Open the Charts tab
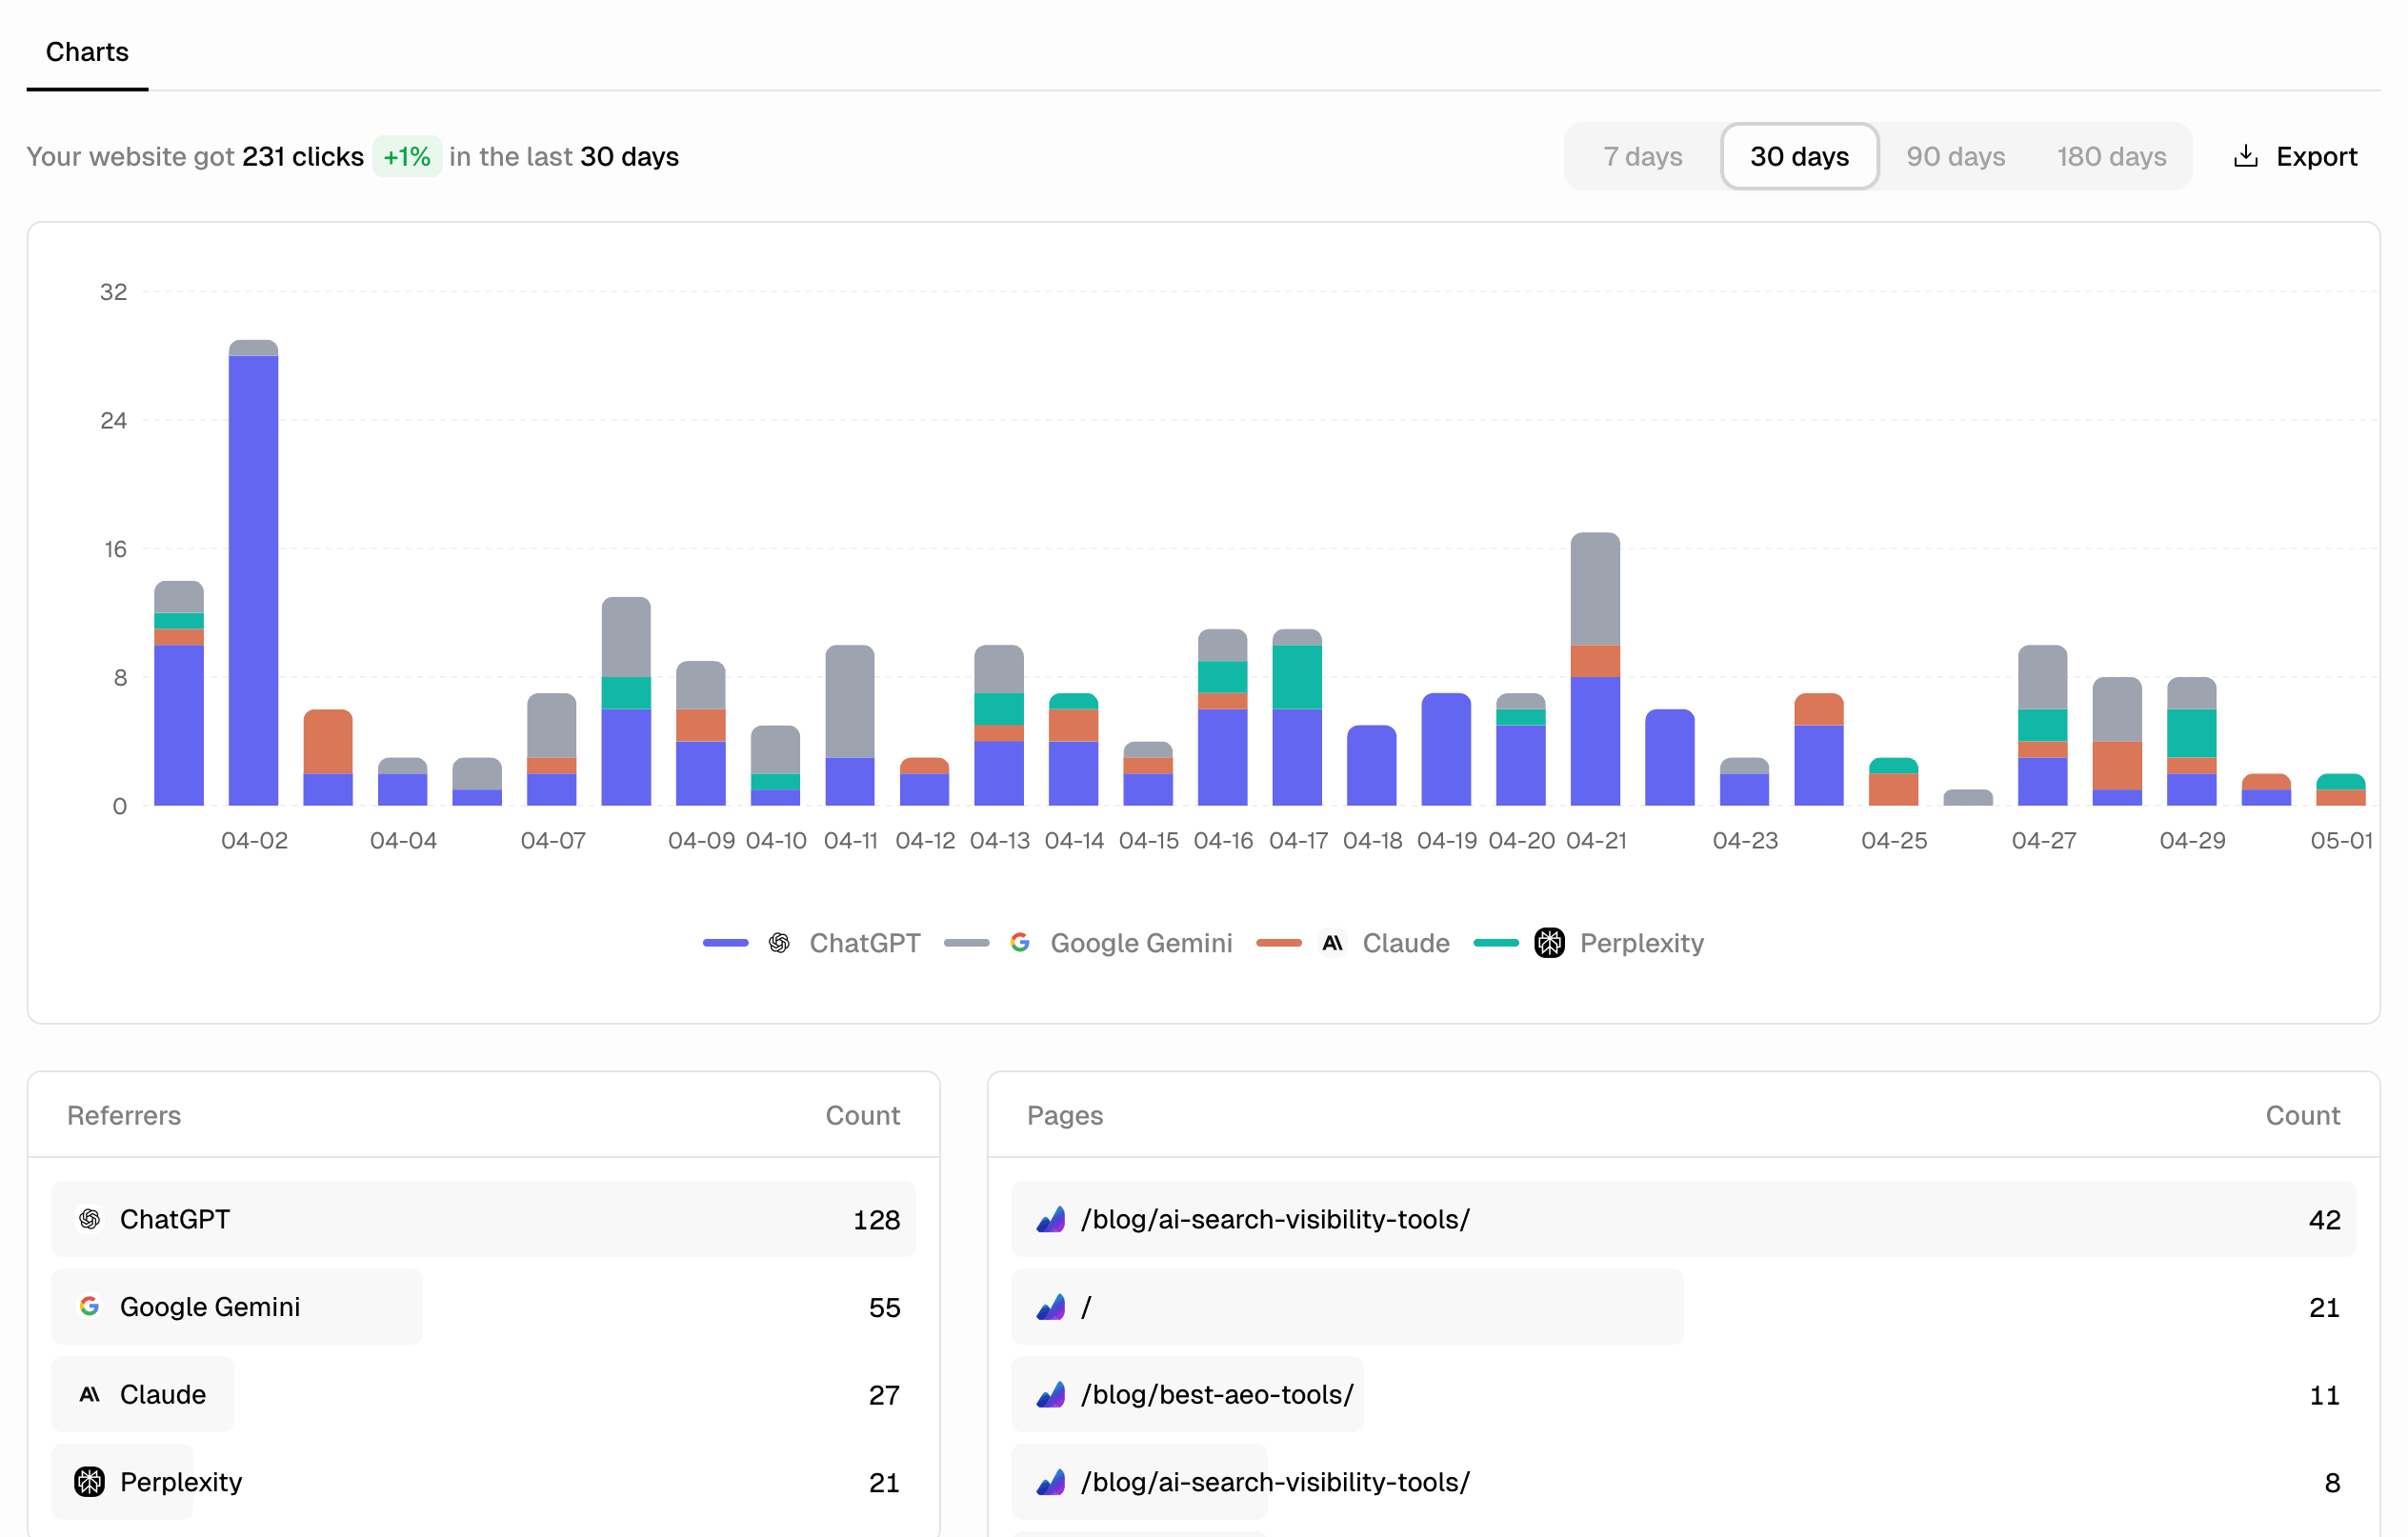The image size is (2408, 1537). (x=87, y=52)
